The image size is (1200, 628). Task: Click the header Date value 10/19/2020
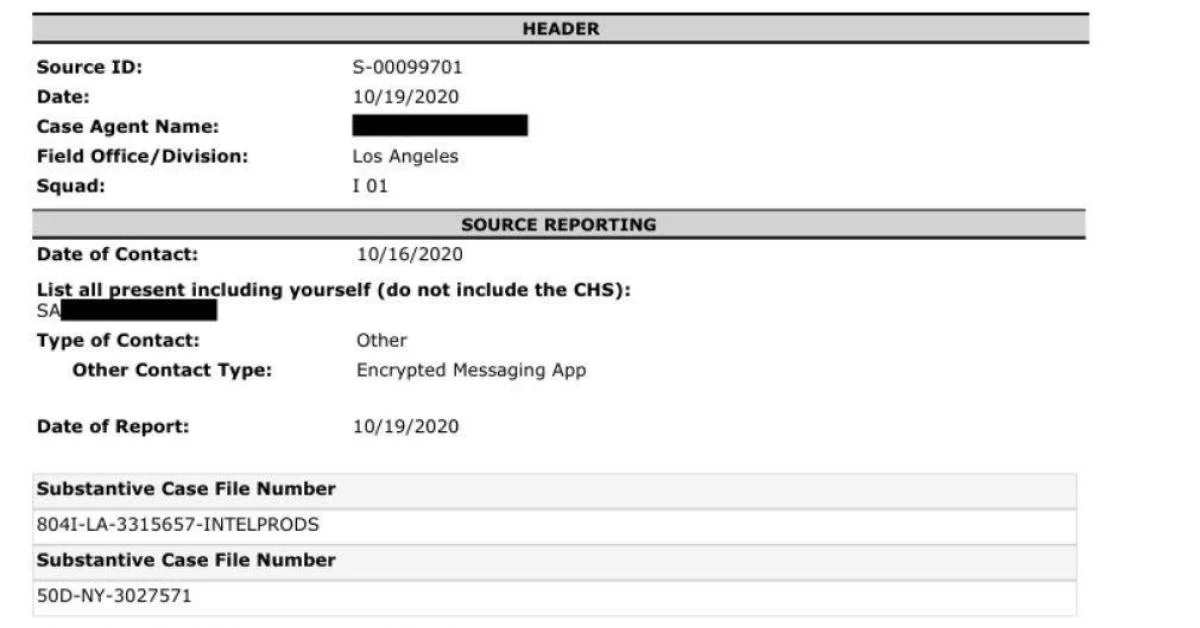click(x=406, y=97)
